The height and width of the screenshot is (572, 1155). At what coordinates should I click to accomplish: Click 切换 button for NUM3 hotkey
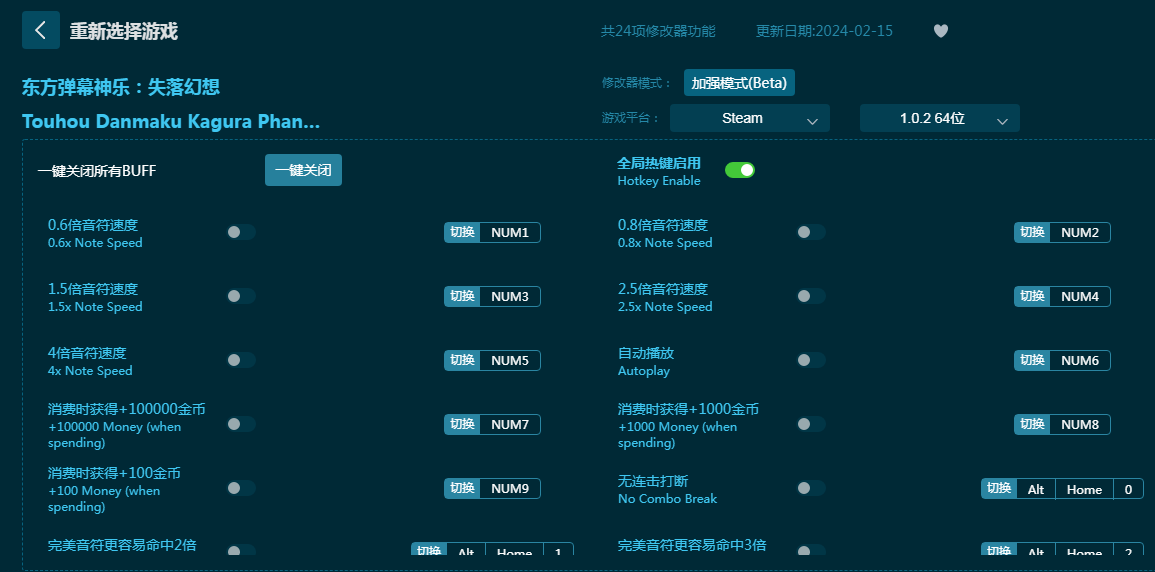click(462, 297)
